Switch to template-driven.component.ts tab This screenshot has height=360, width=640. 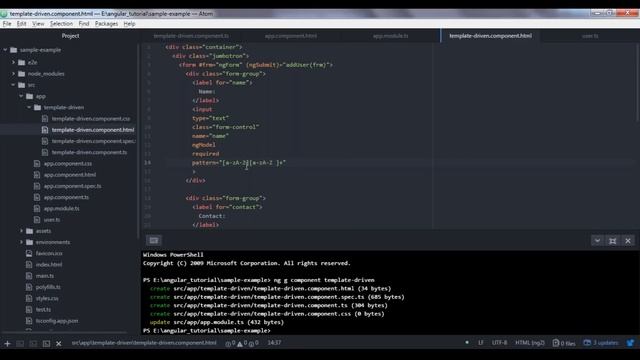pyautogui.click(x=191, y=36)
